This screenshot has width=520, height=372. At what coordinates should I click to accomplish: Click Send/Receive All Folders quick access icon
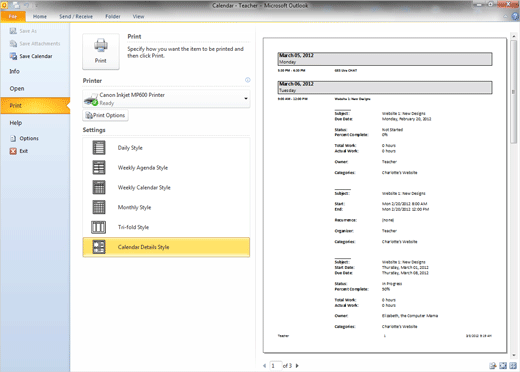click(16, 5)
